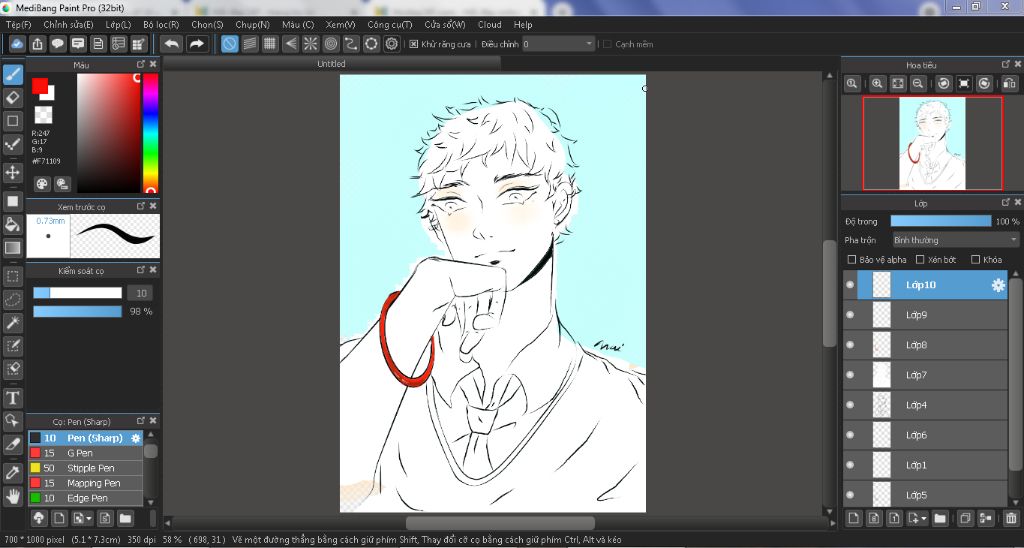Check the Xén bớt option

(920, 259)
